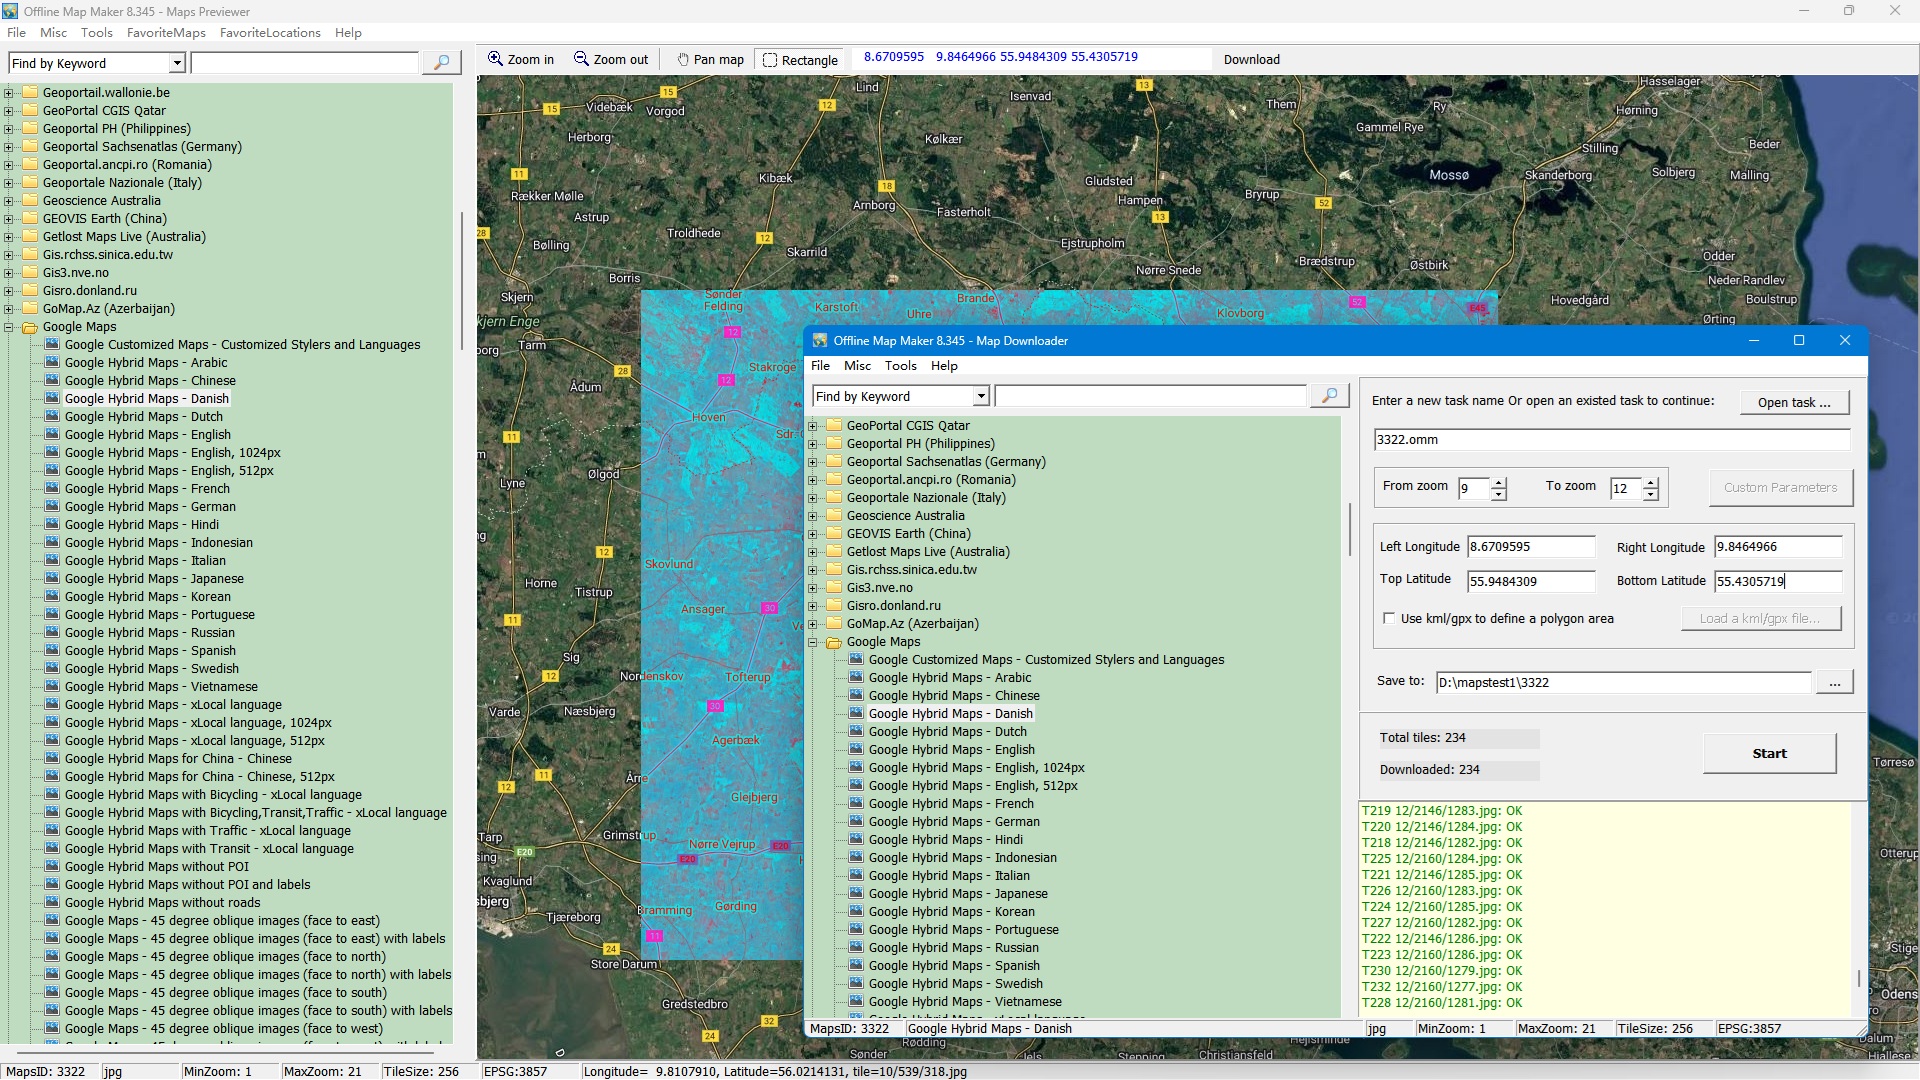Open FavoriteMaps menu
Image resolution: width=1920 pixels, height=1080 pixels.
coord(166,33)
